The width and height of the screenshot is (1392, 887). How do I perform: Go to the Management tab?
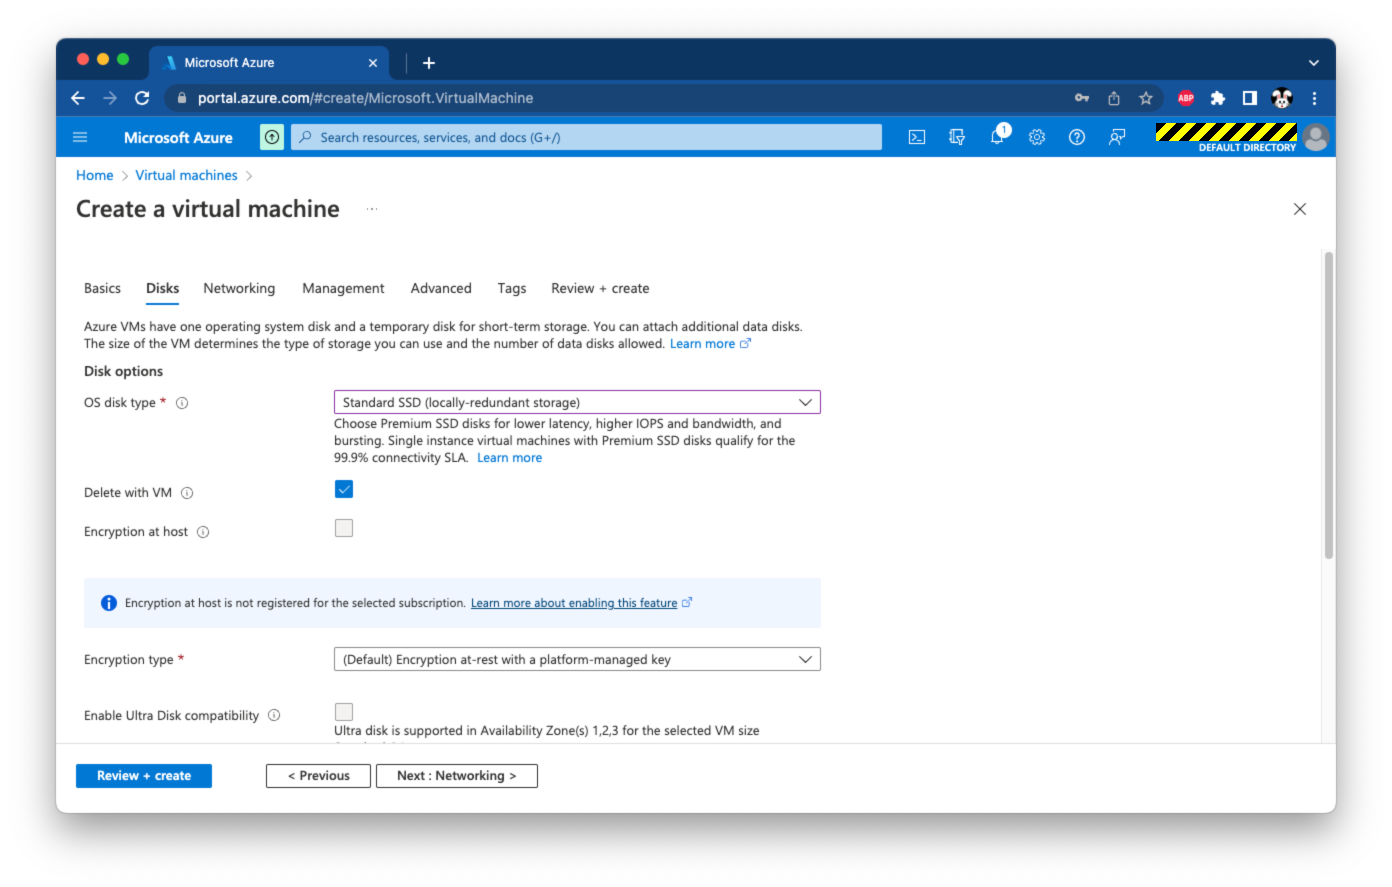tap(343, 288)
